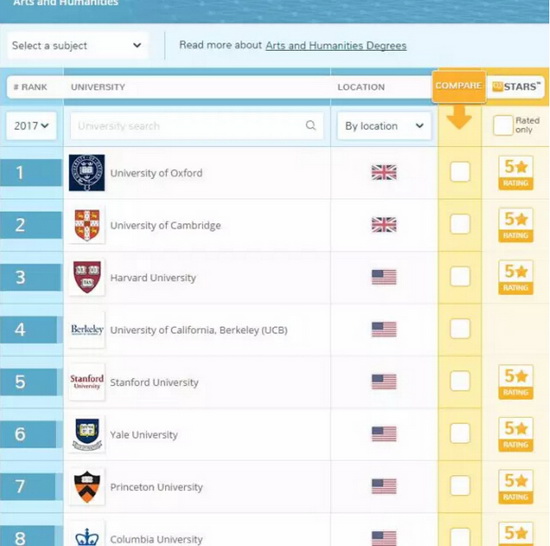Open the 2017 year dropdown
The width and height of the screenshot is (550, 546).
point(31,126)
